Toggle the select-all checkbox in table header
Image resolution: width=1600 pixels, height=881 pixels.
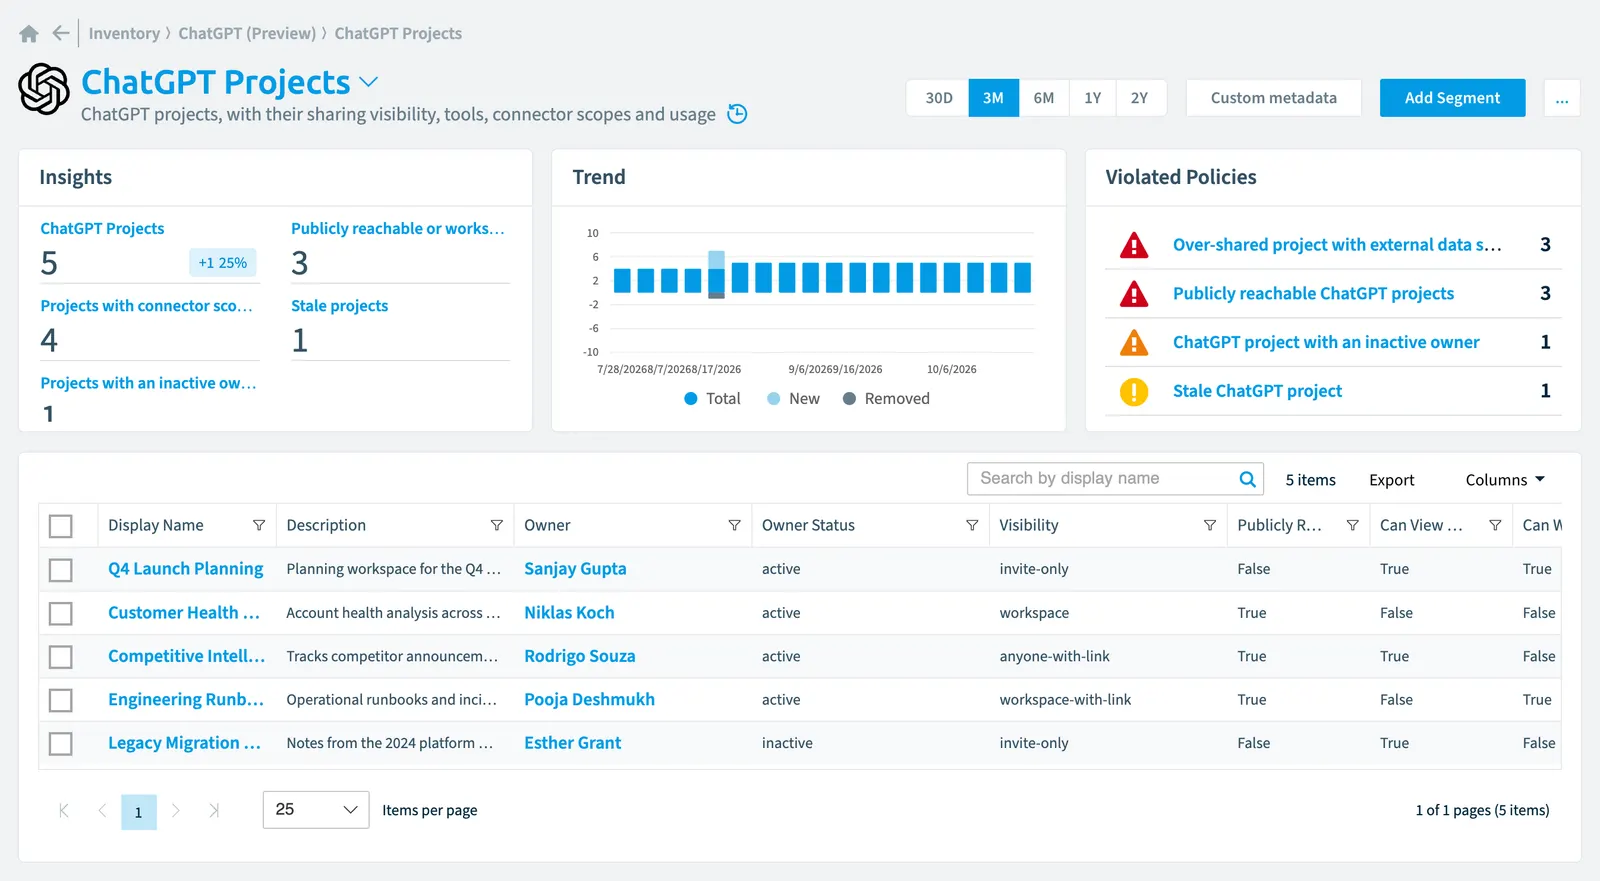tap(61, 526)
